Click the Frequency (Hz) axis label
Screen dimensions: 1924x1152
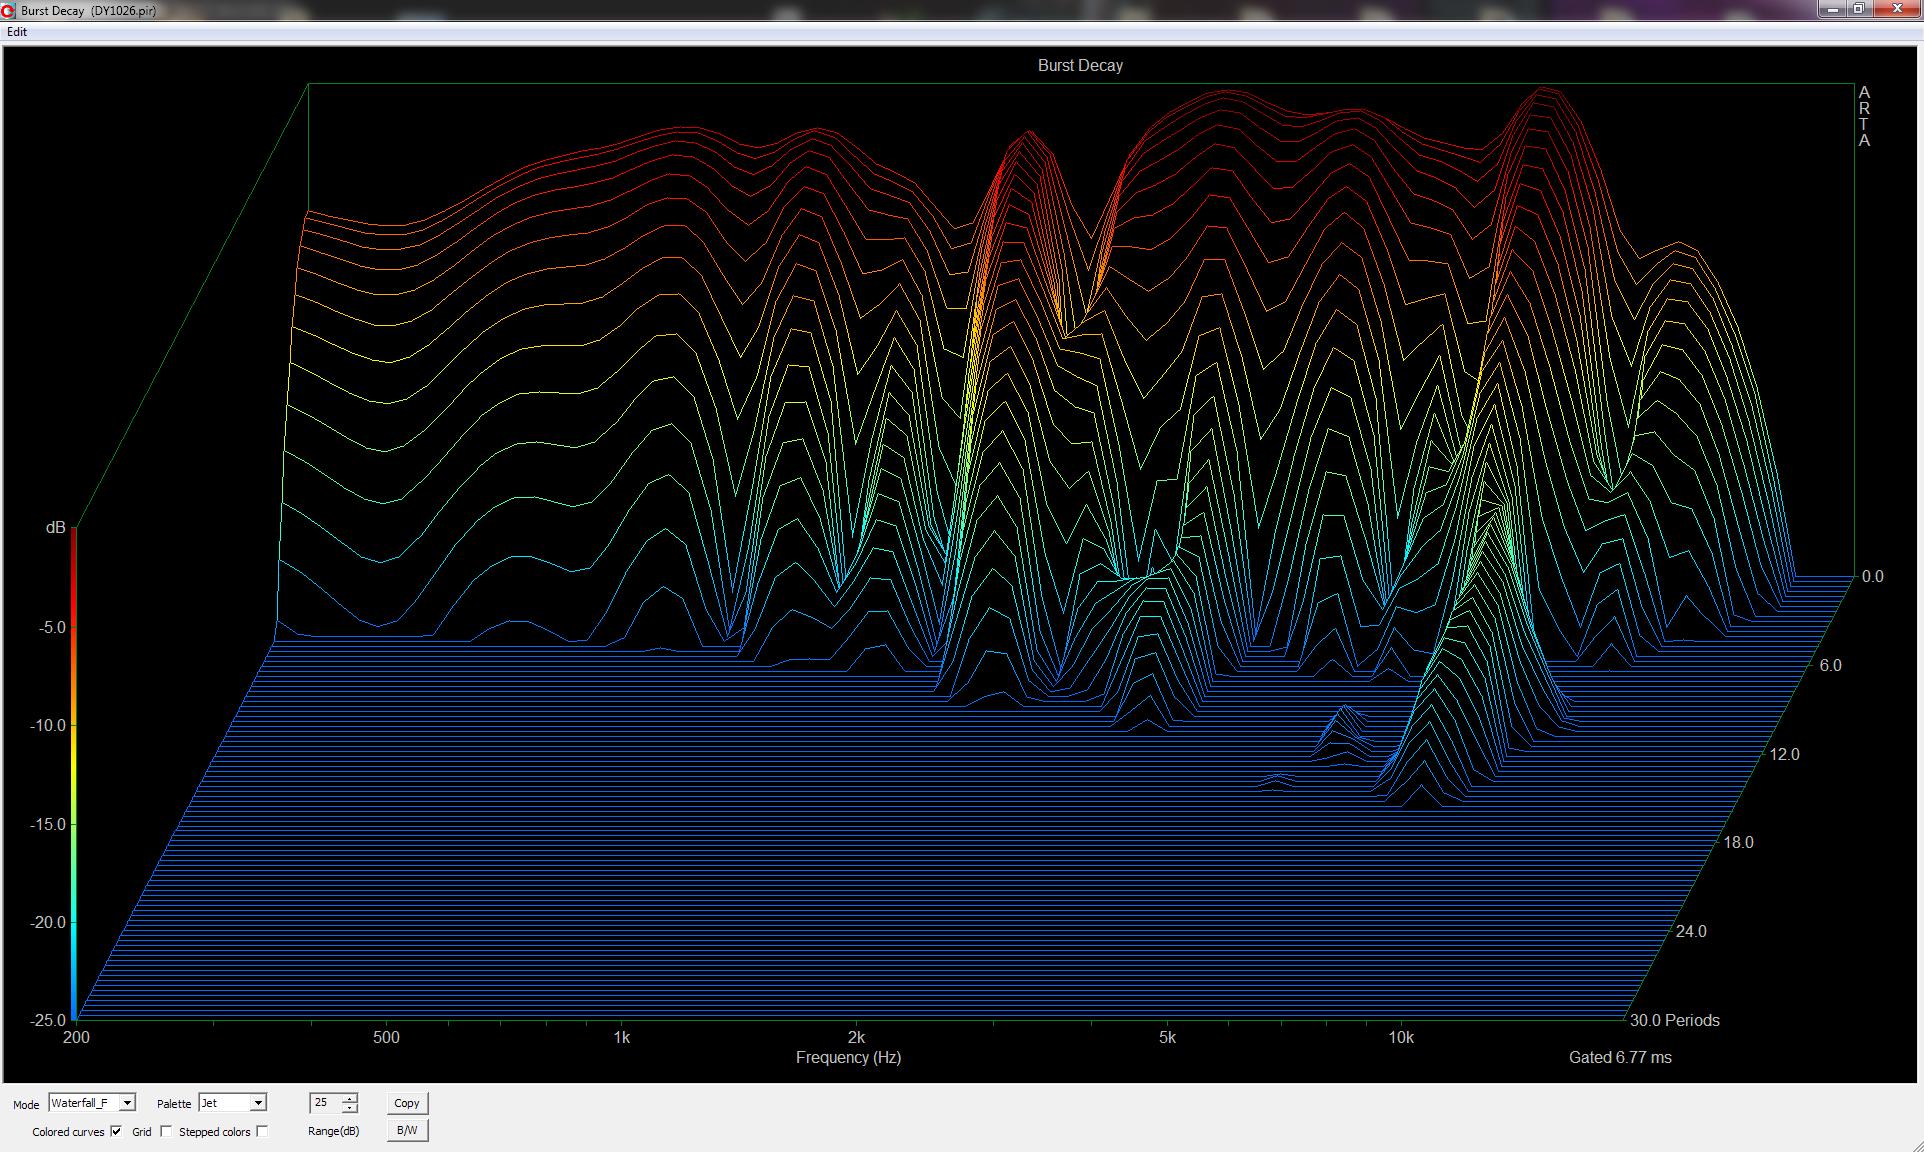coord(848,1057)
